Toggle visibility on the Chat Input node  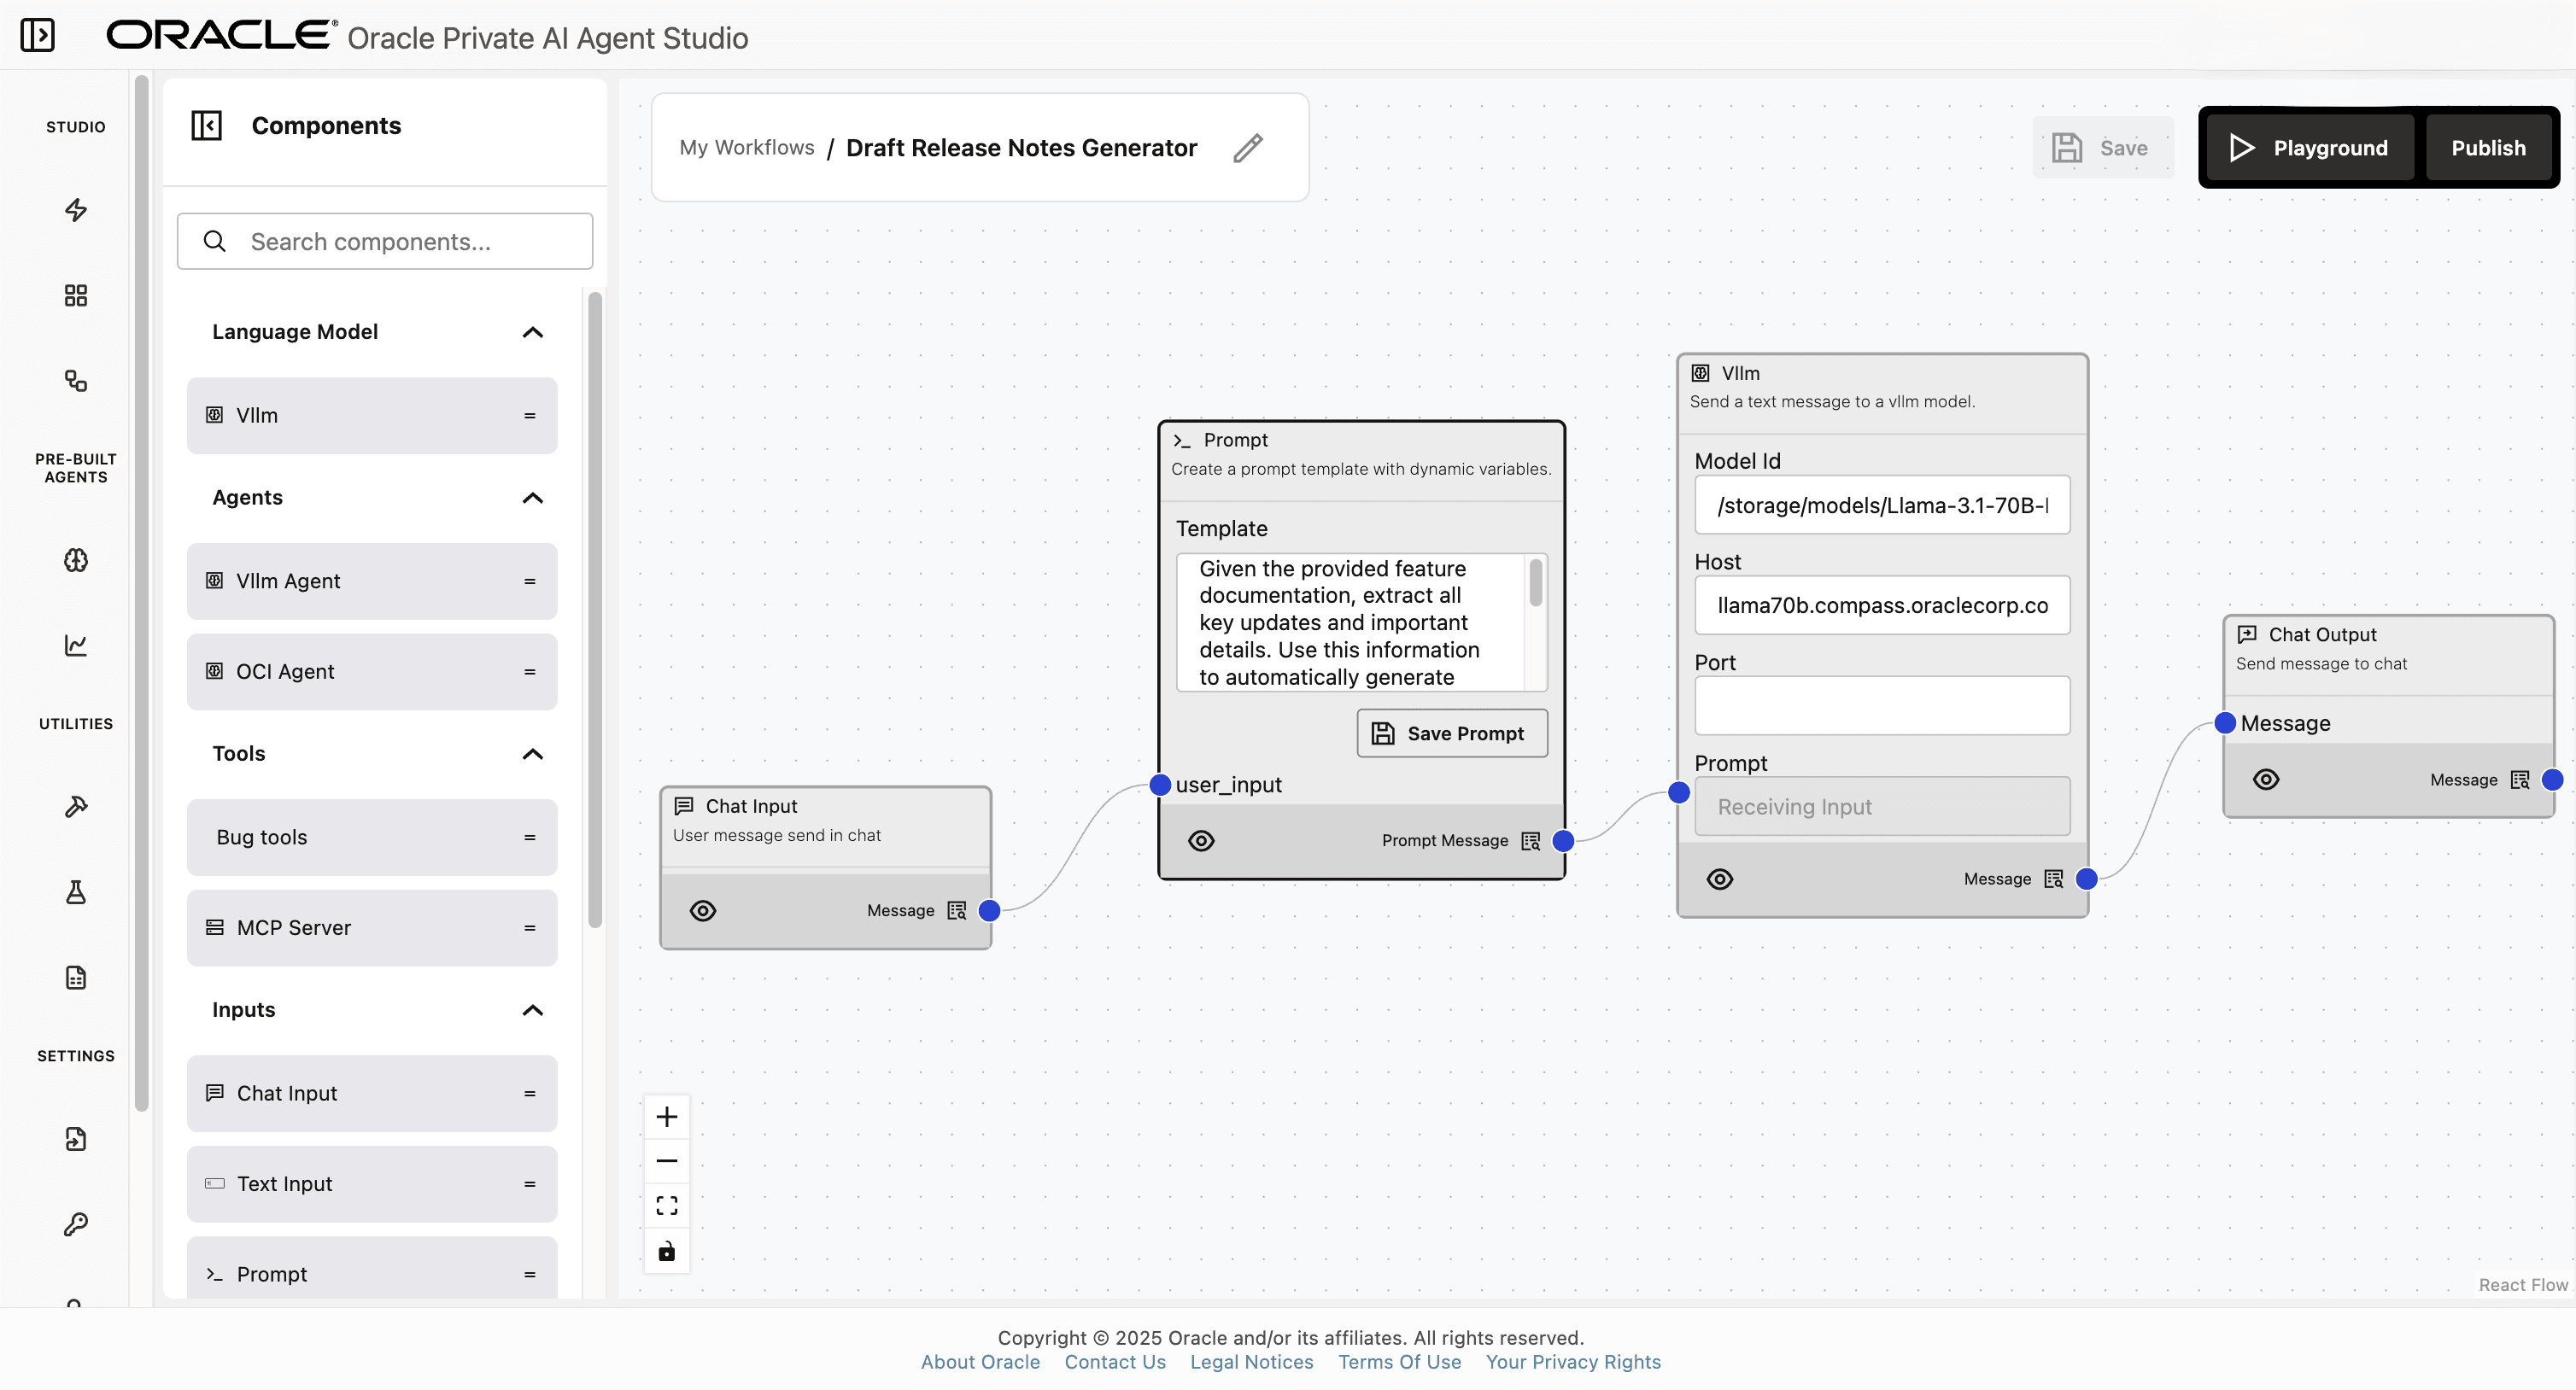(703, 910)
